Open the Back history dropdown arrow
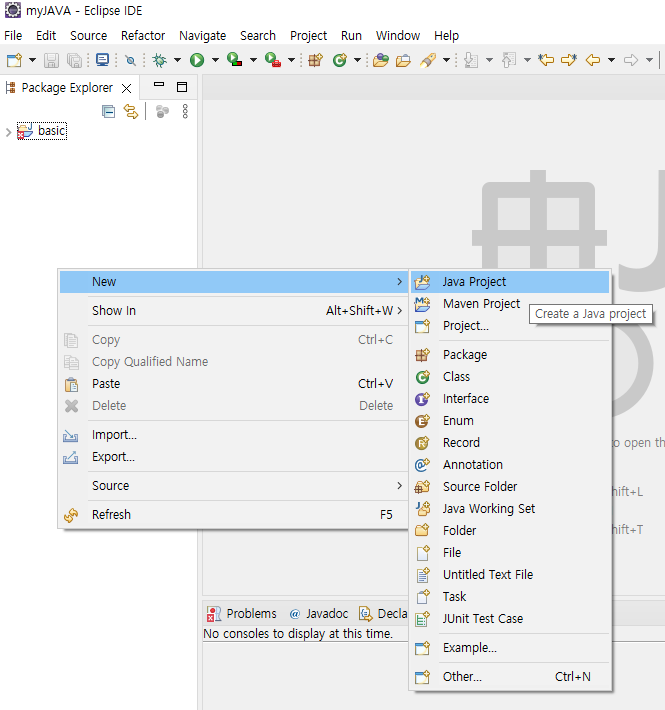The image size is (665, 710). [x=611, y=60]
